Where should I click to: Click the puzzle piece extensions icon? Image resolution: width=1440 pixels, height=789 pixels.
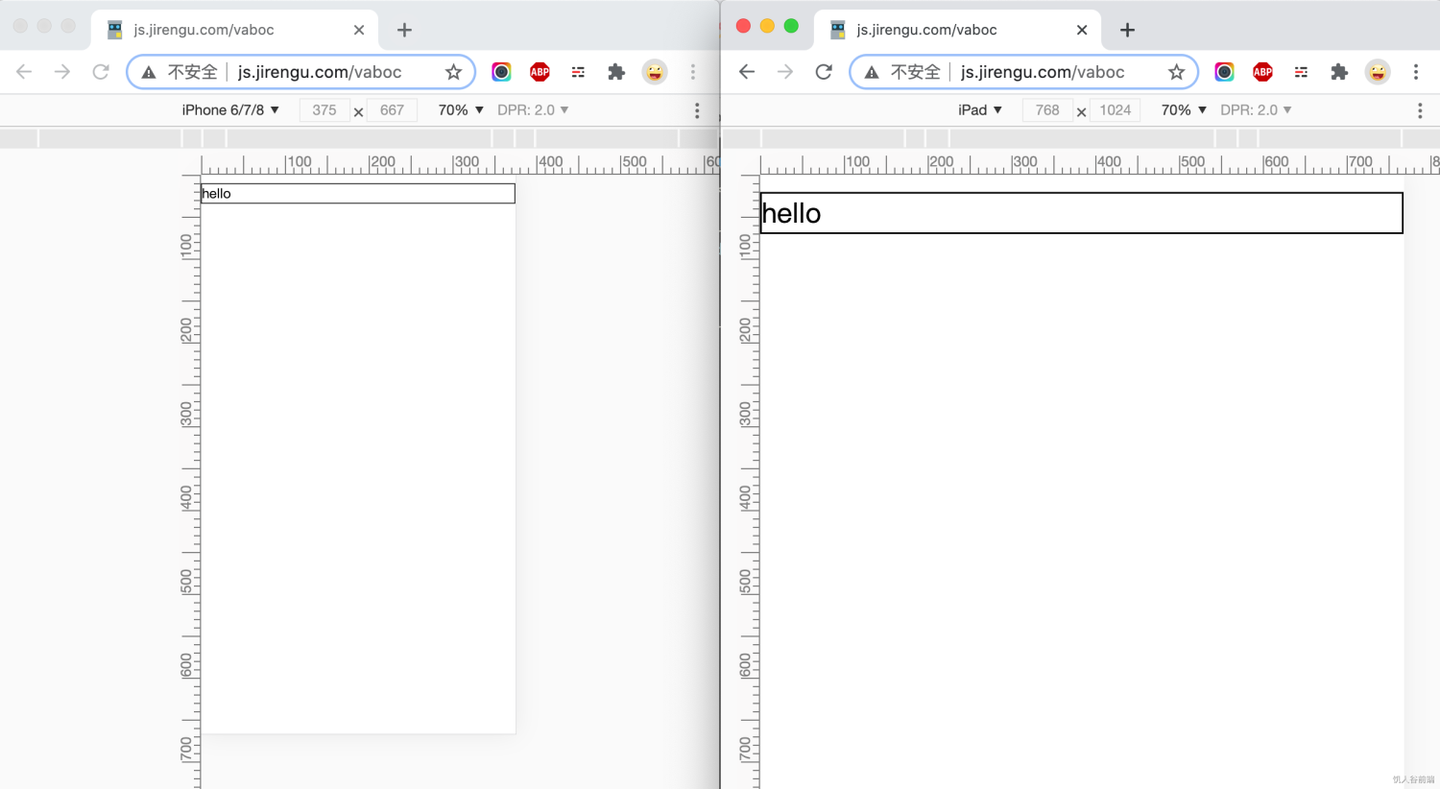pos(616,71)
